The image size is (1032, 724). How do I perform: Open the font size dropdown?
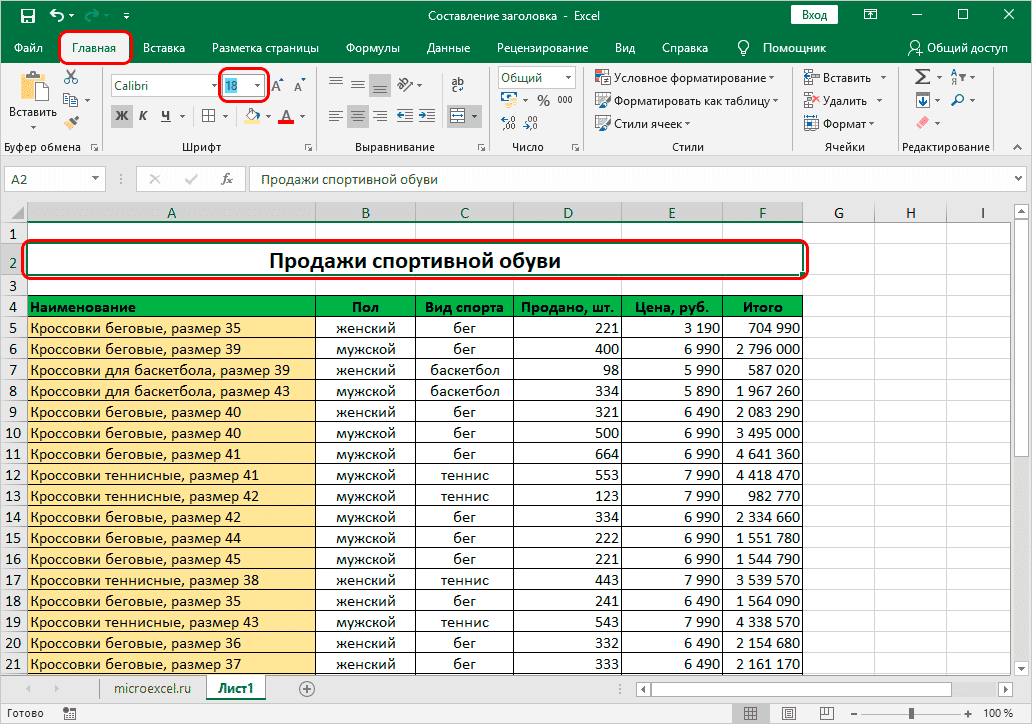pos(258,86)
